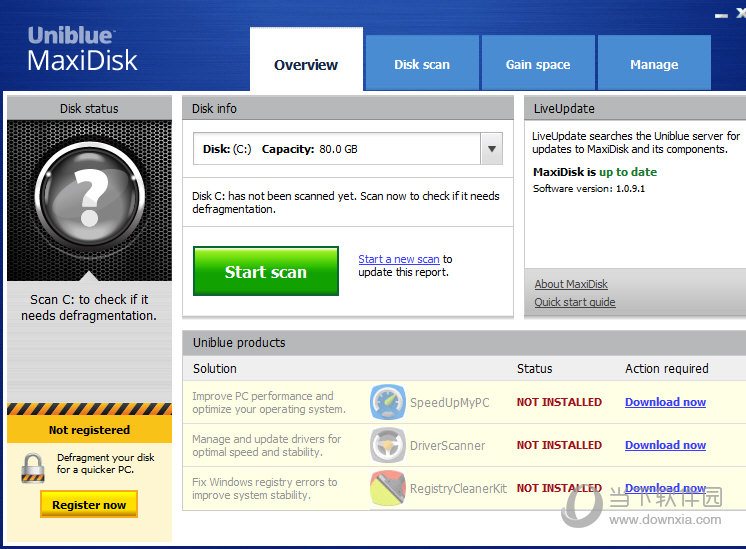The width and height of the screenshot is (746, 549).
Task: Download now link for DriverScanner
Action: (x=665, y=445)
